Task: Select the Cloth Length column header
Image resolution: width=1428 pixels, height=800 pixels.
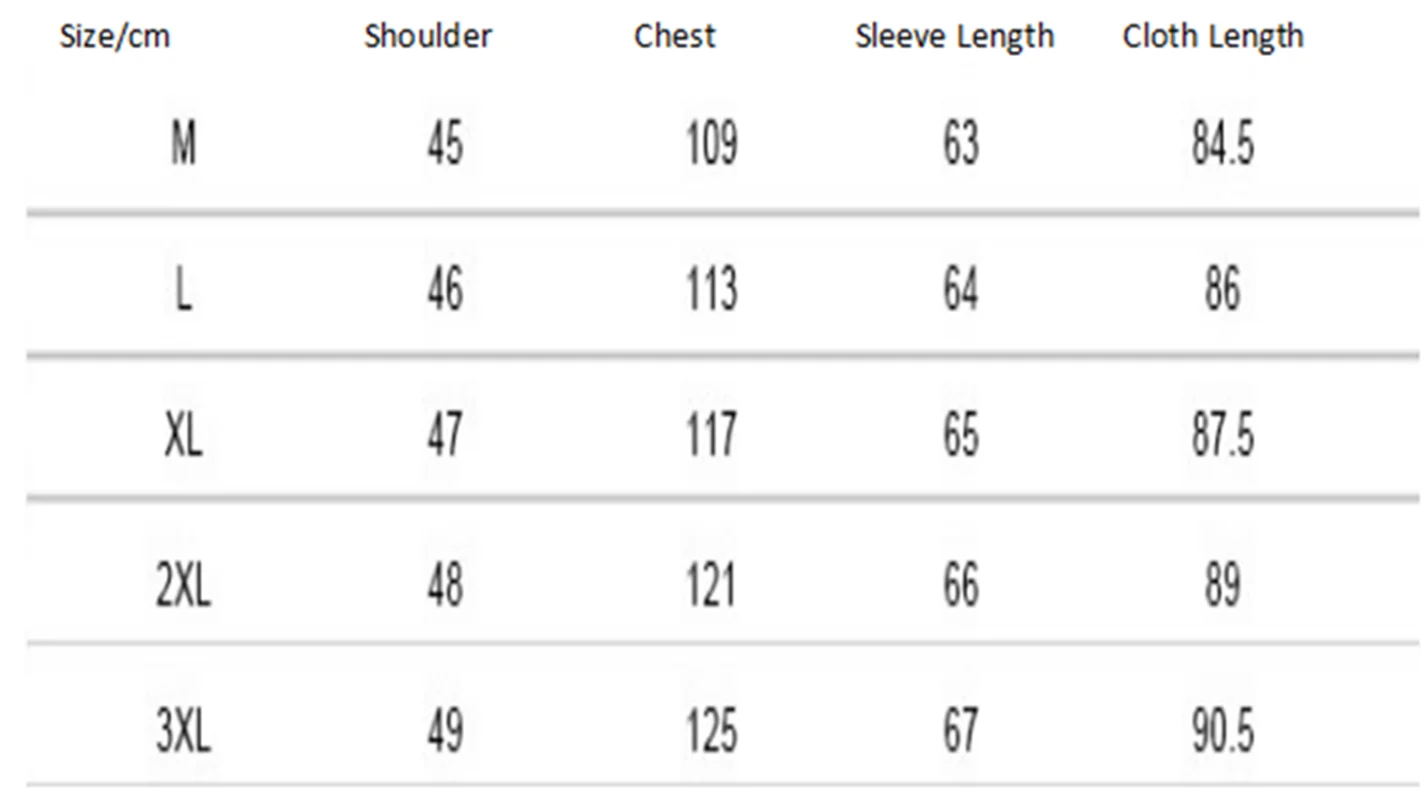Action: coord(1212,37)
